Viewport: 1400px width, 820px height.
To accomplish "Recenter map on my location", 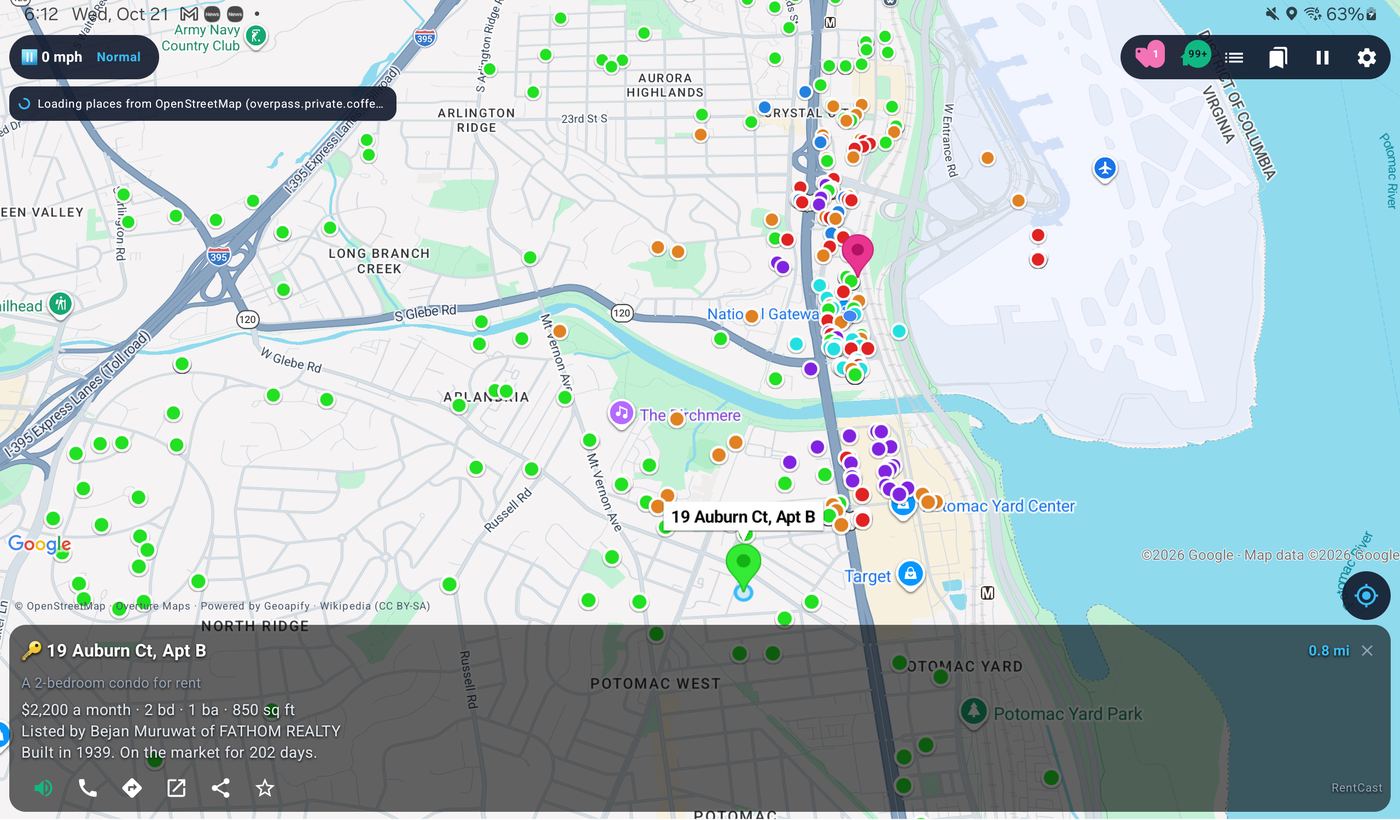I will pyautogui.click(x=1366, y=596).
